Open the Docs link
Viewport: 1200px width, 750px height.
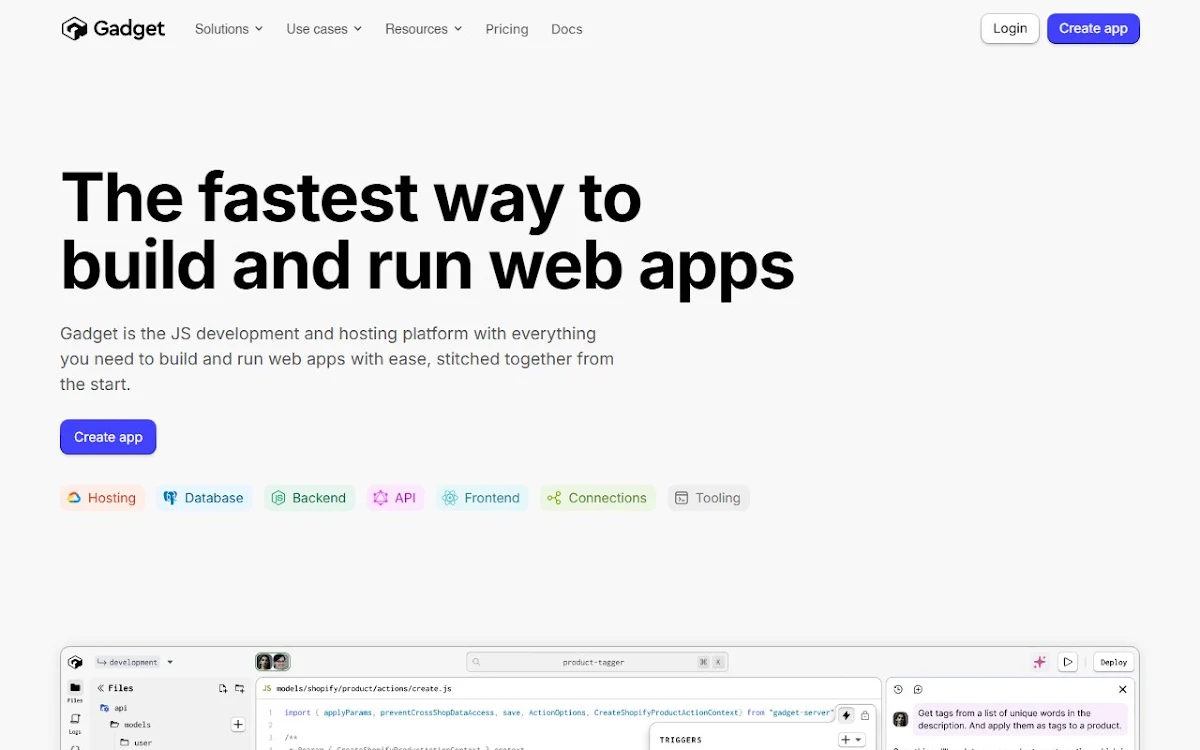click(x=567, y=29)
